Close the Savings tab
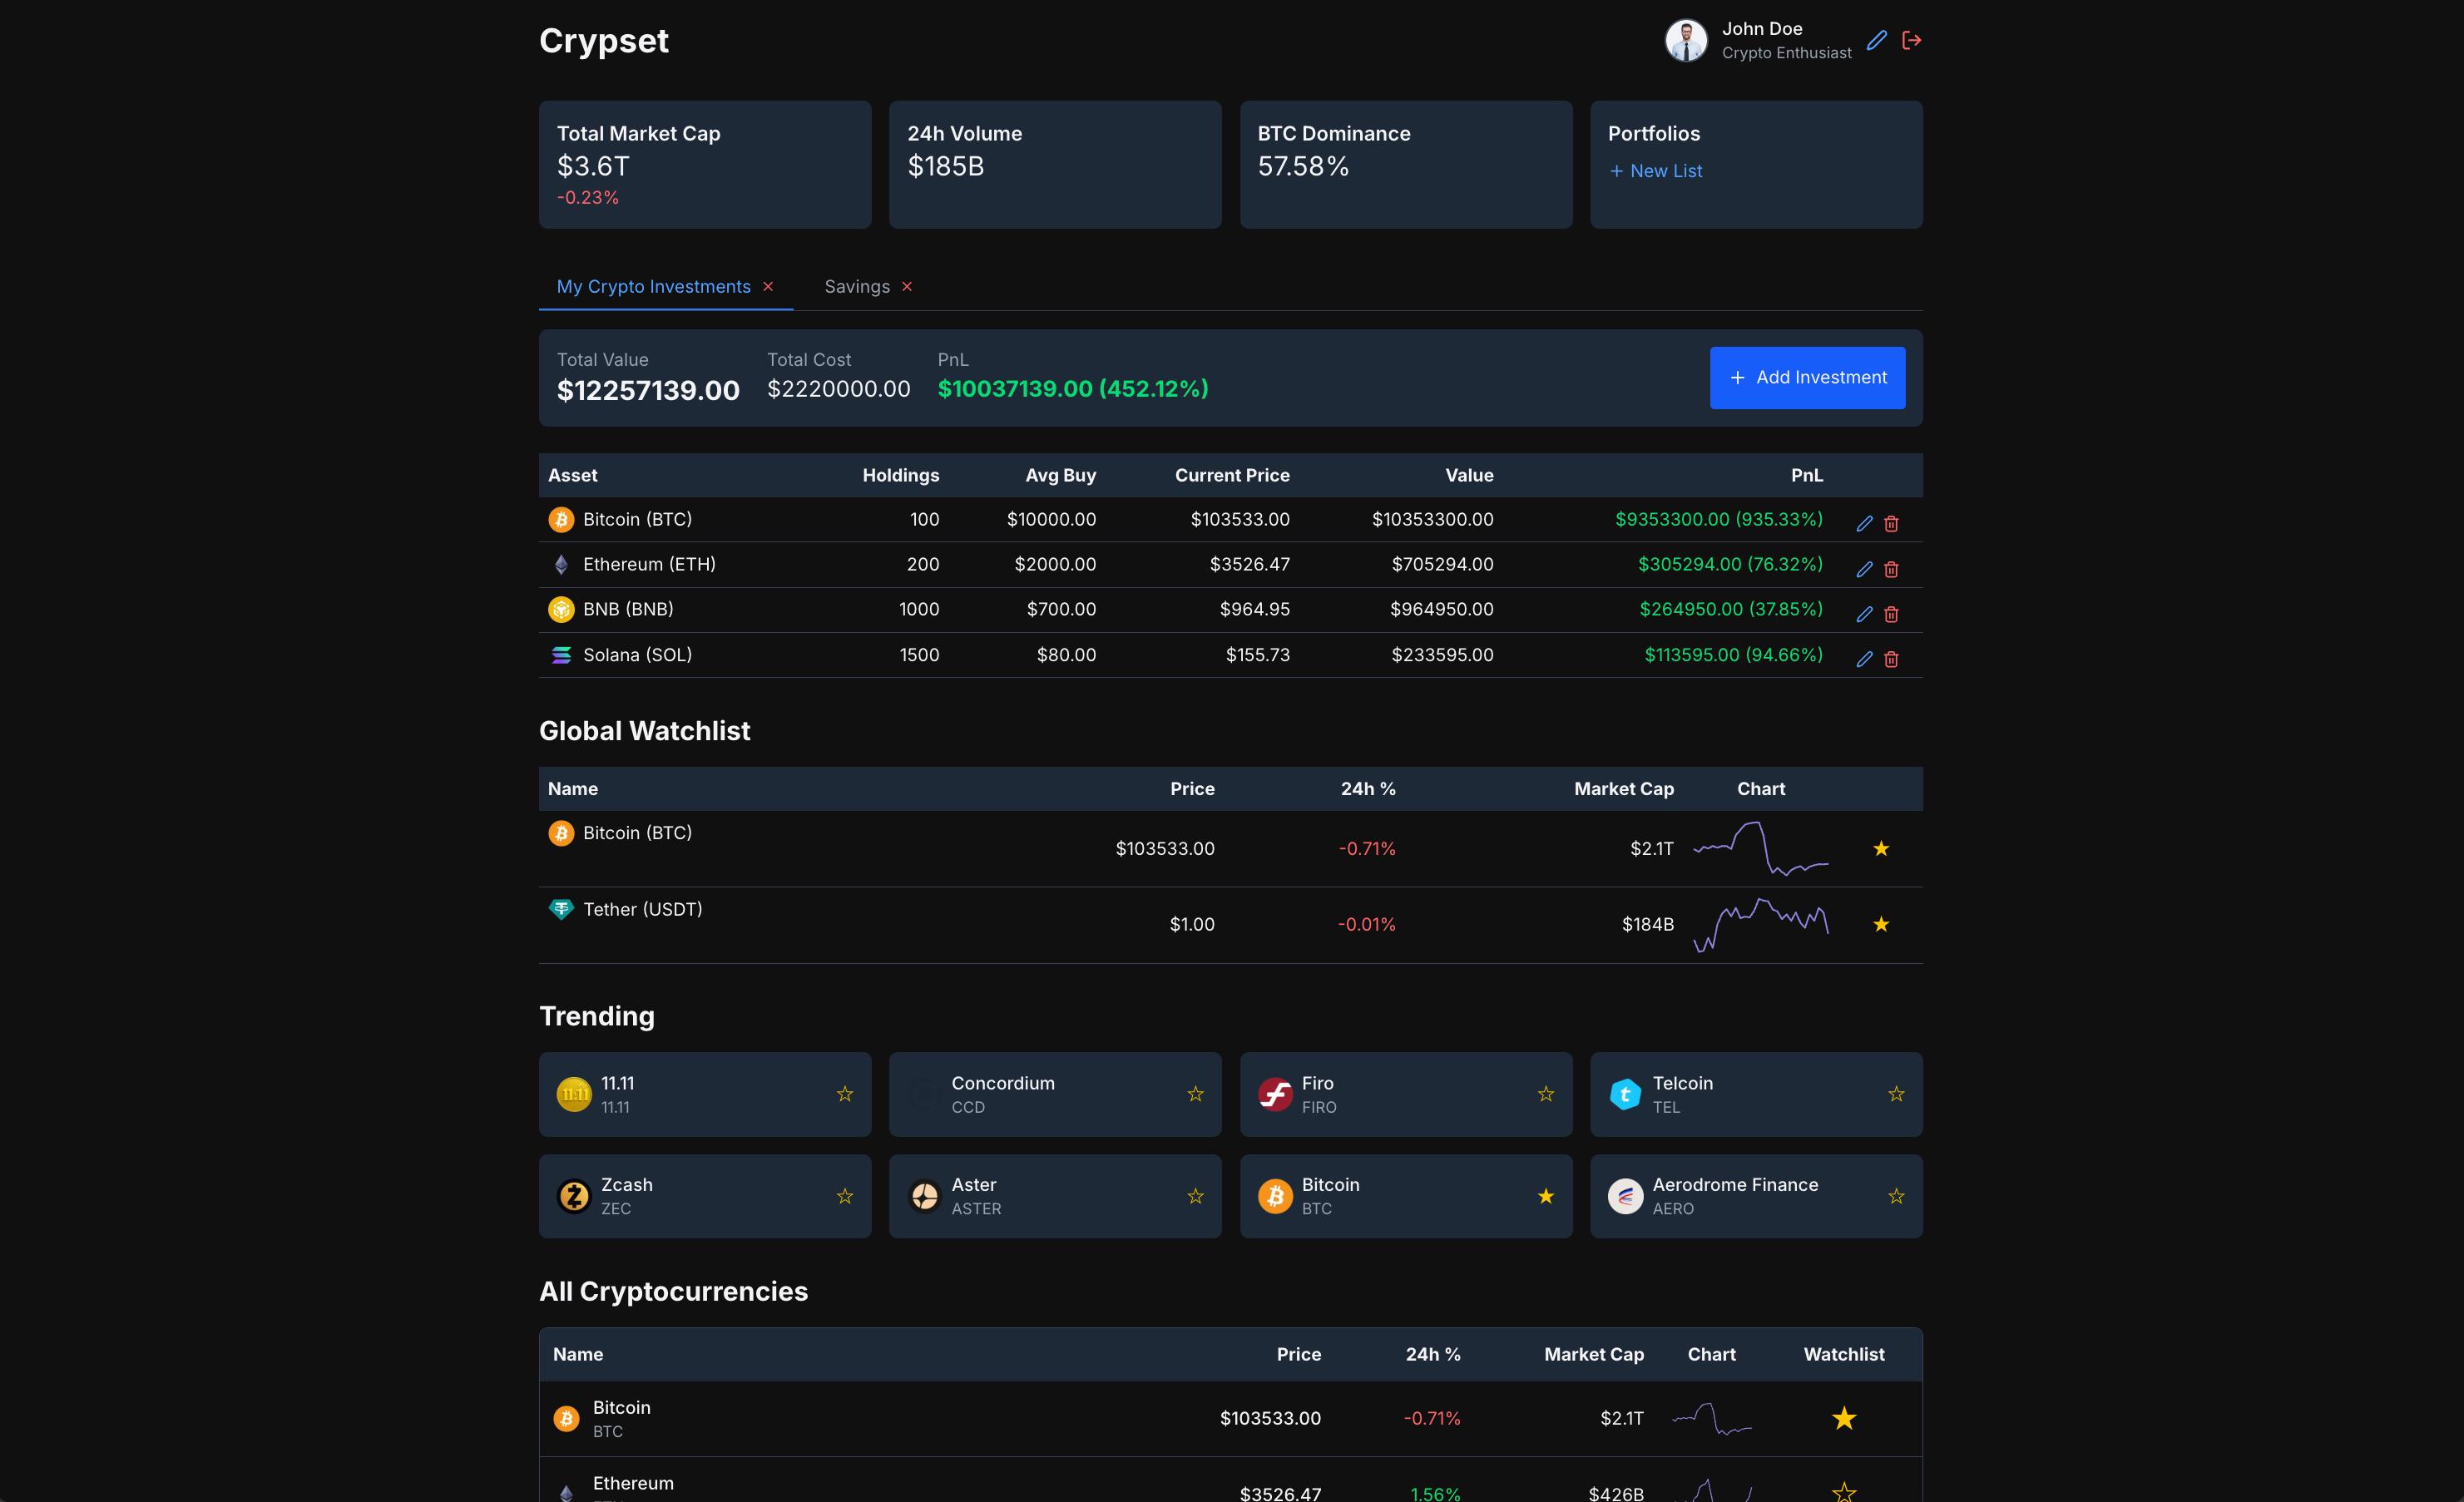2464x1502 pixels. 907,286
